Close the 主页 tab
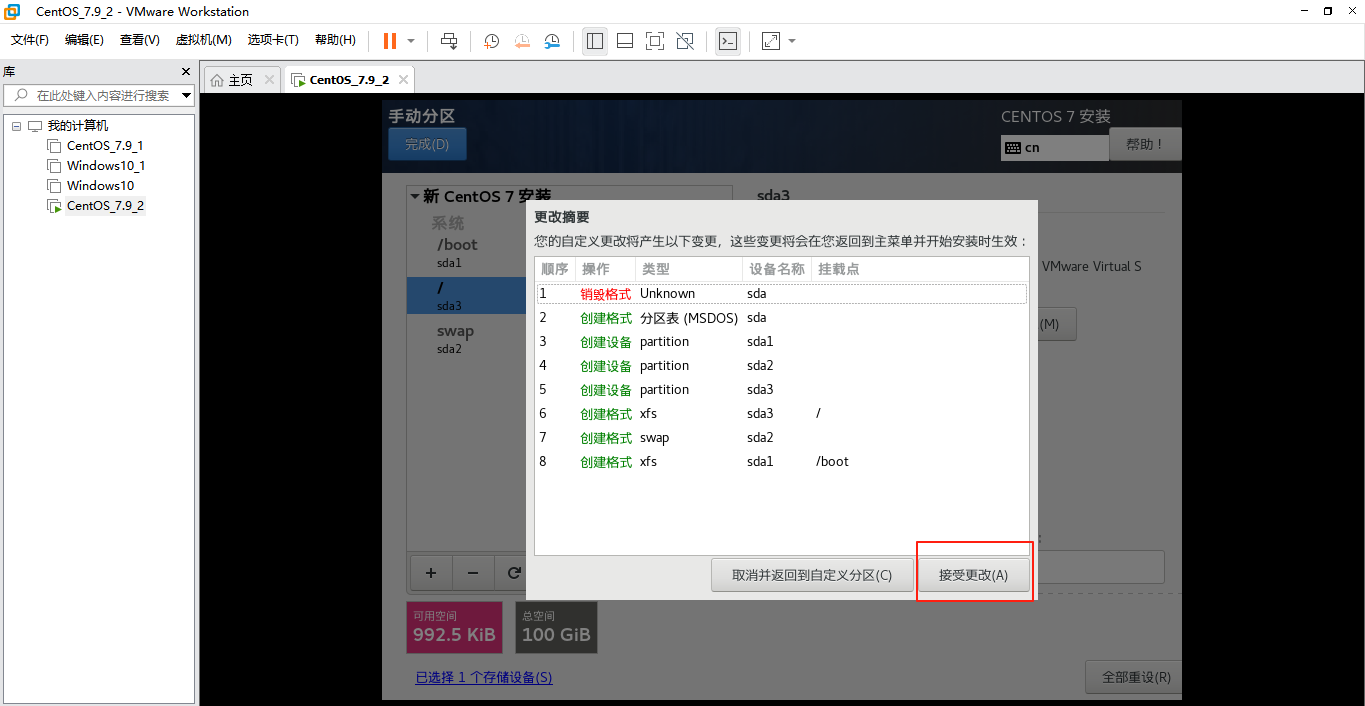Image resolution: width=1365 pixels, height=706 pixels. point(269,80)
